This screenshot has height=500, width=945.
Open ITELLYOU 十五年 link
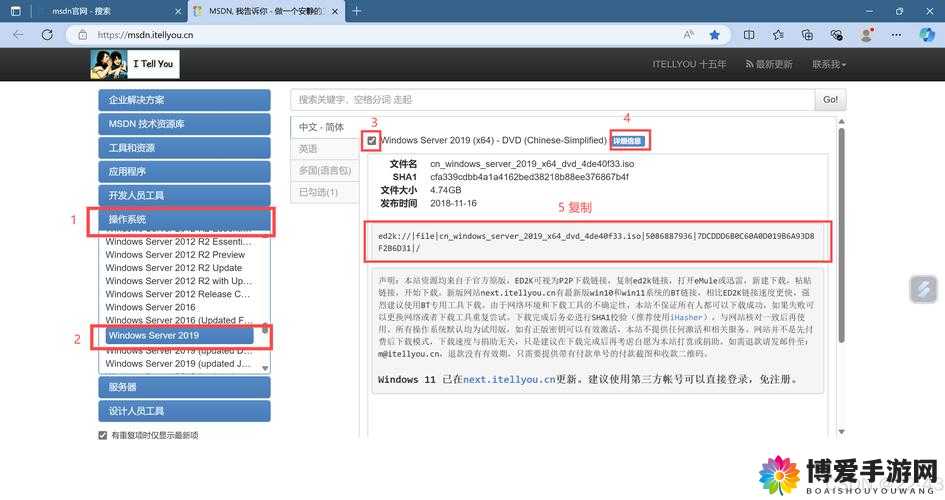point(689,64)
